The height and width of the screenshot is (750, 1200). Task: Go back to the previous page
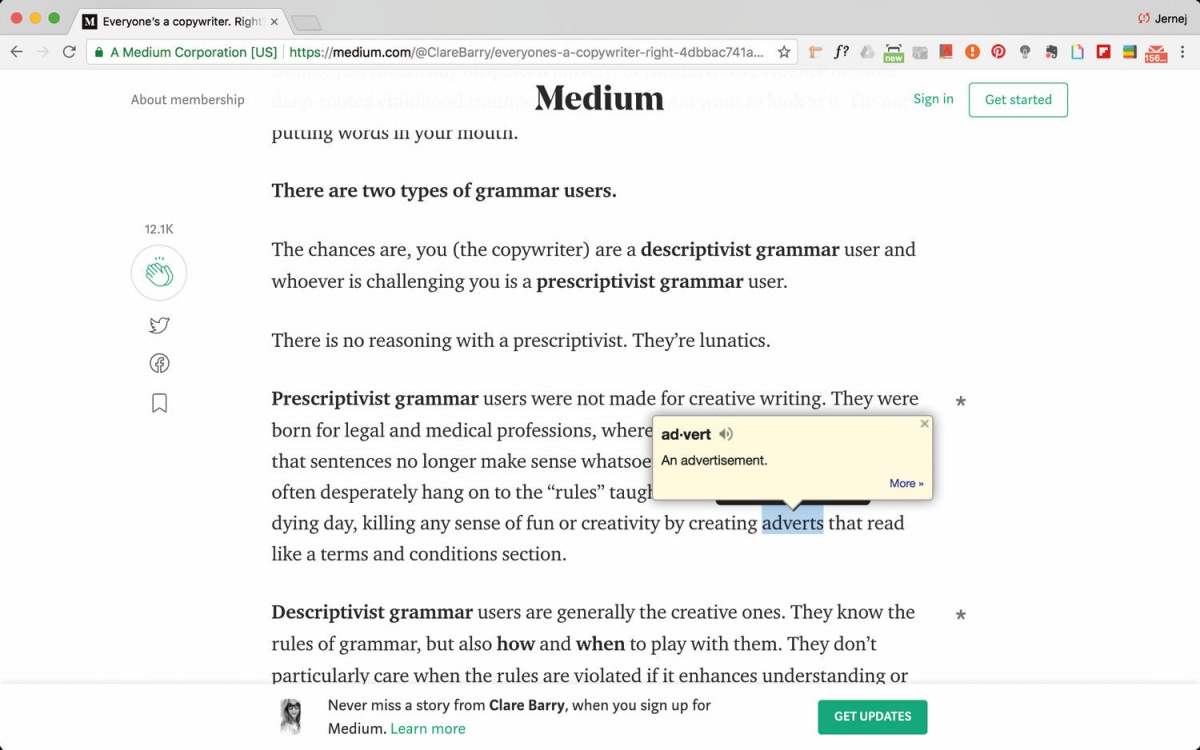(17, 52)
